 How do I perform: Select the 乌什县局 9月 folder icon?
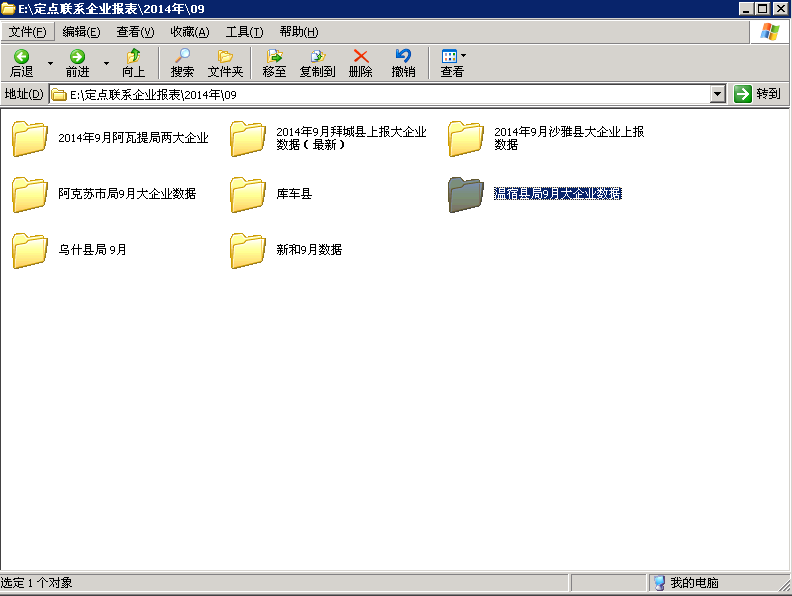point(30,251)
